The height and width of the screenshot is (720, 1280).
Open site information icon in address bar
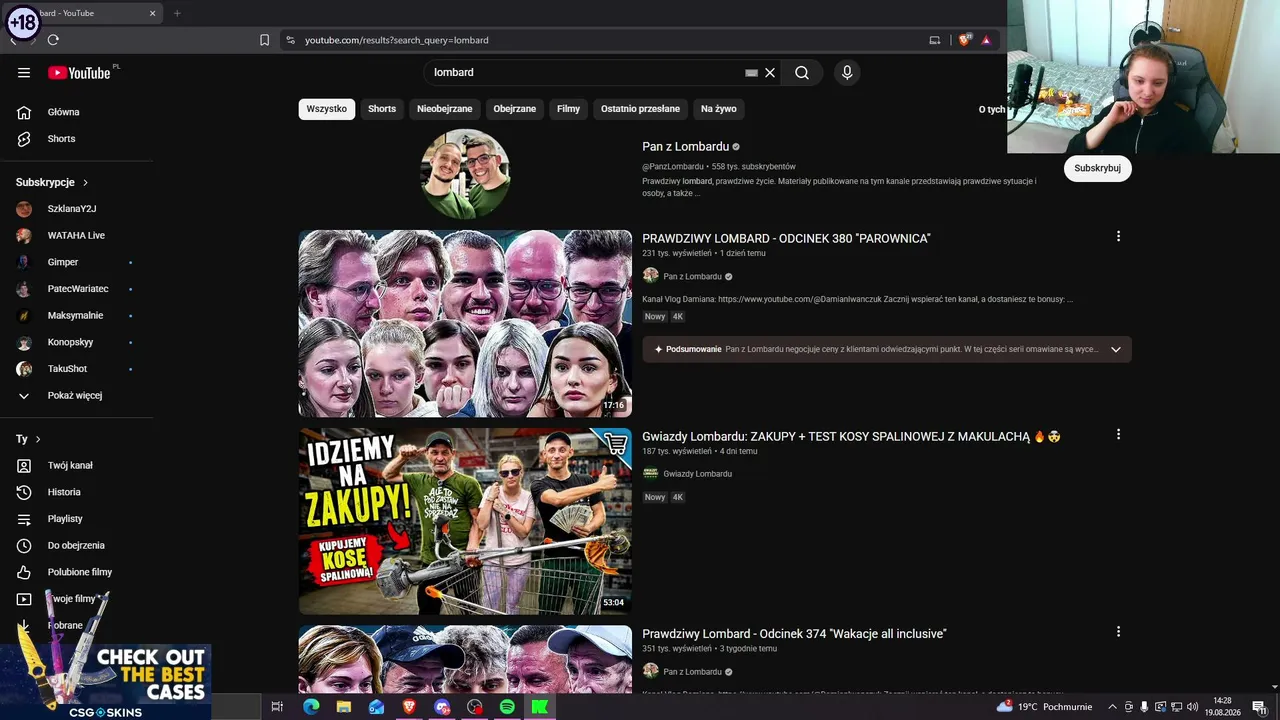[290, 40]
